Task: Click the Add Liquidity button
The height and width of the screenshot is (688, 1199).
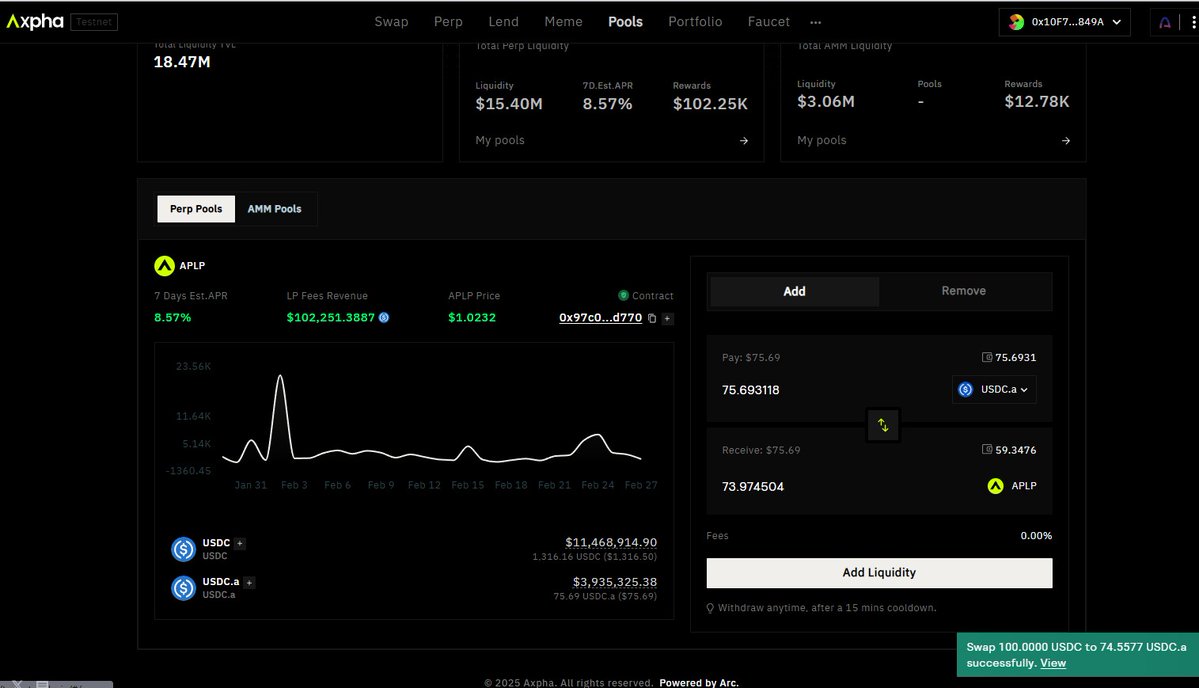Action: [x=879, y=573]
